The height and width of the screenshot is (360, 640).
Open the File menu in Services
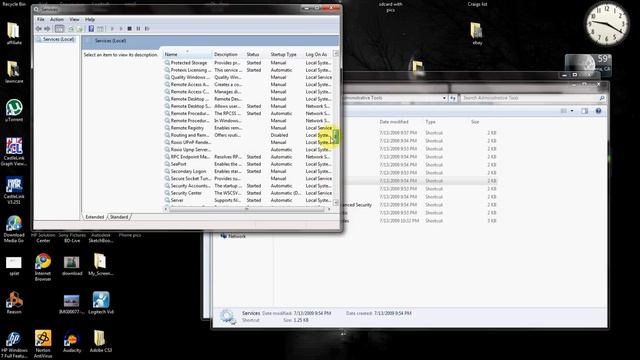coord(41,19)
